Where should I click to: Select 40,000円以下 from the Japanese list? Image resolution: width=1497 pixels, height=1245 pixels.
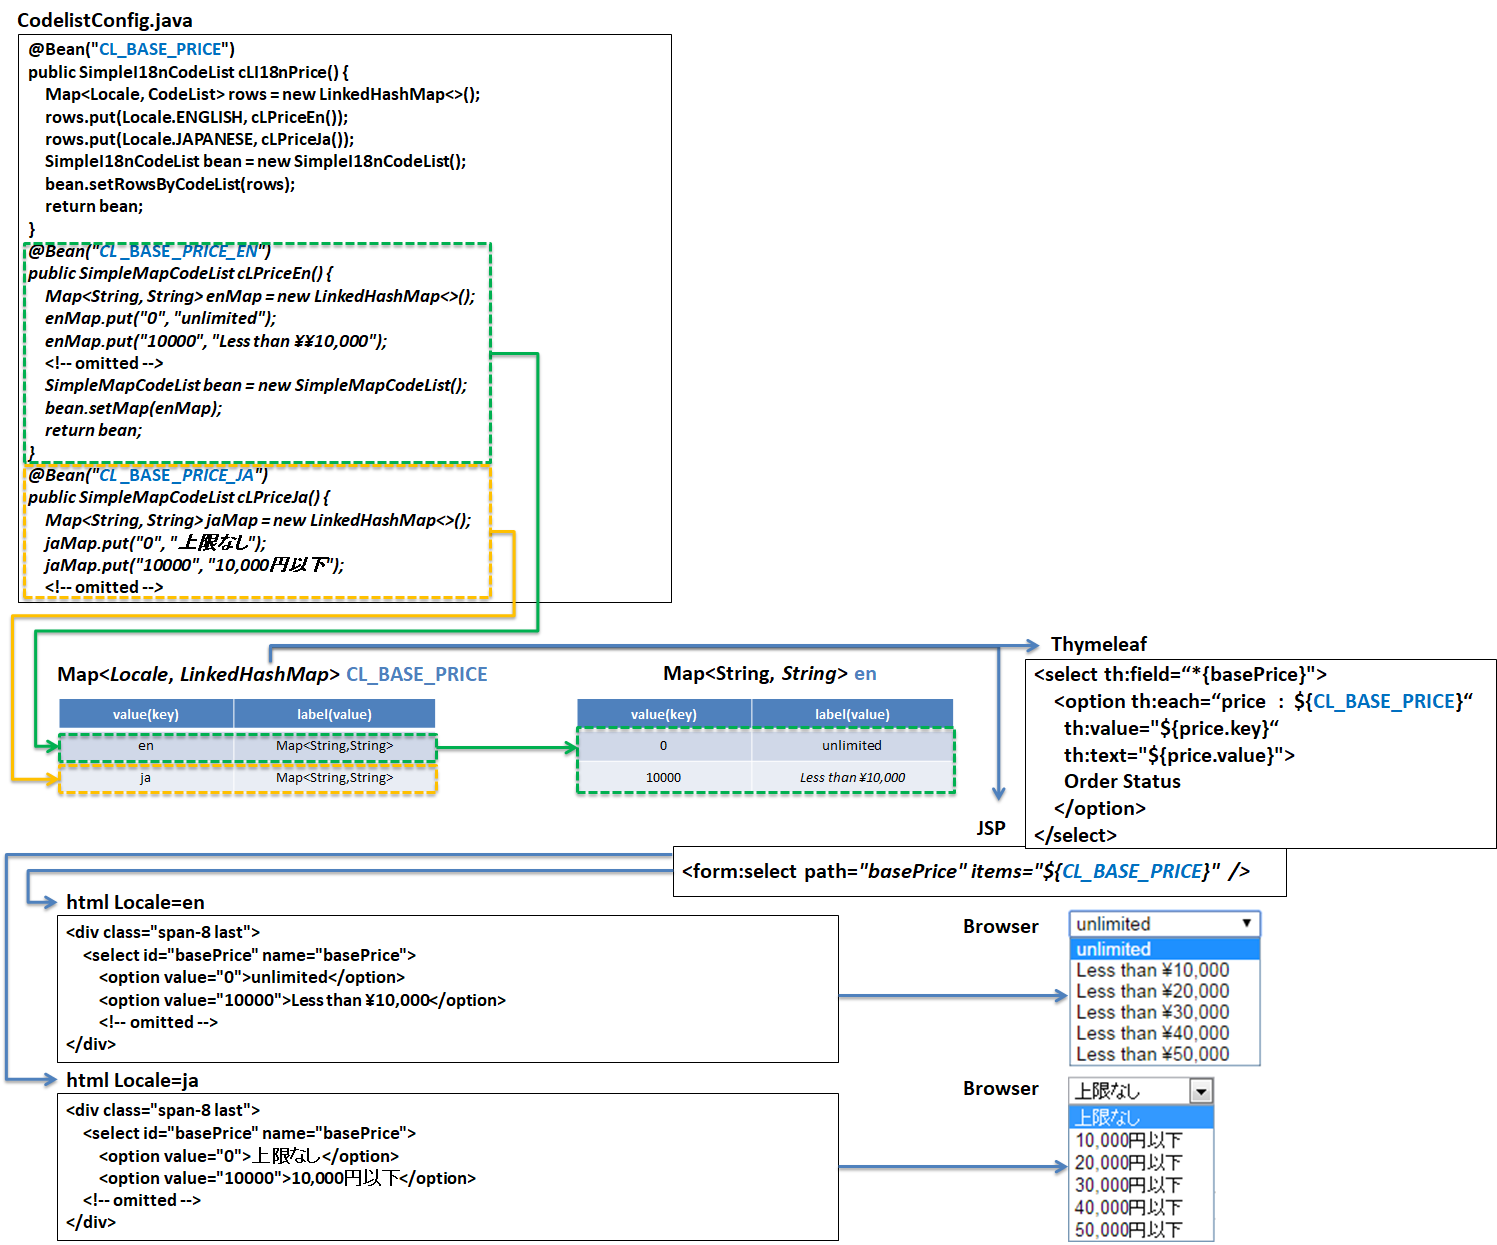click(1129, 1207)
